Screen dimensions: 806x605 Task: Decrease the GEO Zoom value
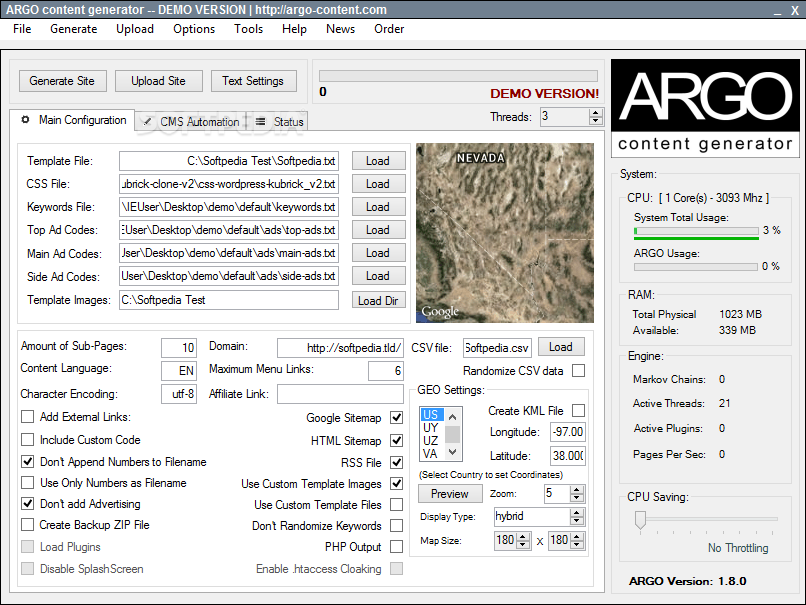pos(577,498)
